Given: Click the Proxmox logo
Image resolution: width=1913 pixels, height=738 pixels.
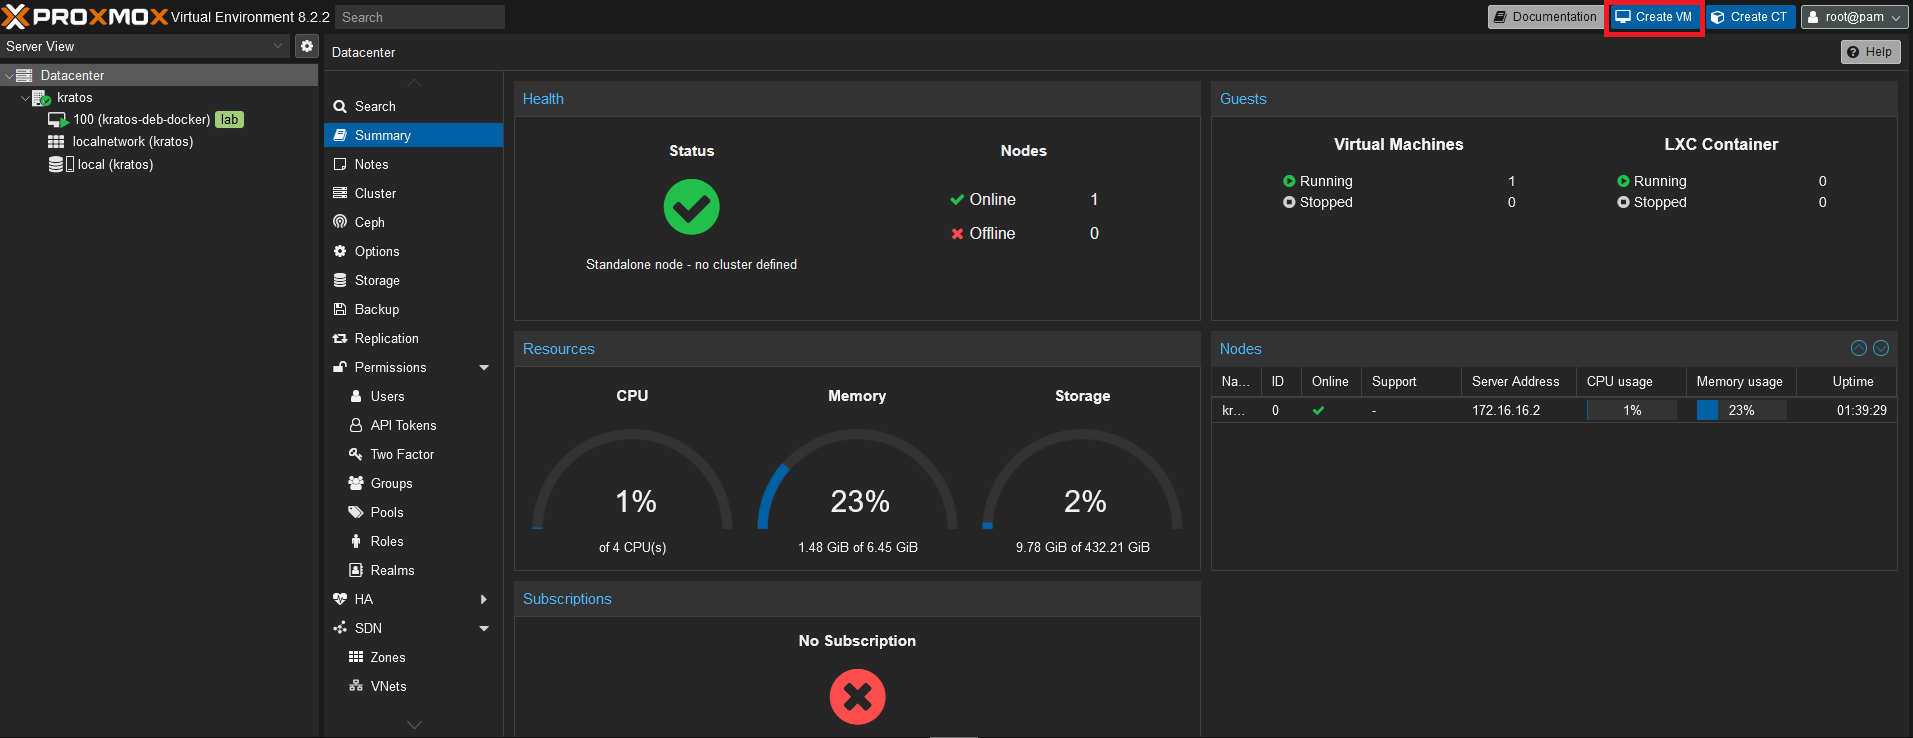Looking at the screenshot, I should pyautogui.click(x=85, y=16).
